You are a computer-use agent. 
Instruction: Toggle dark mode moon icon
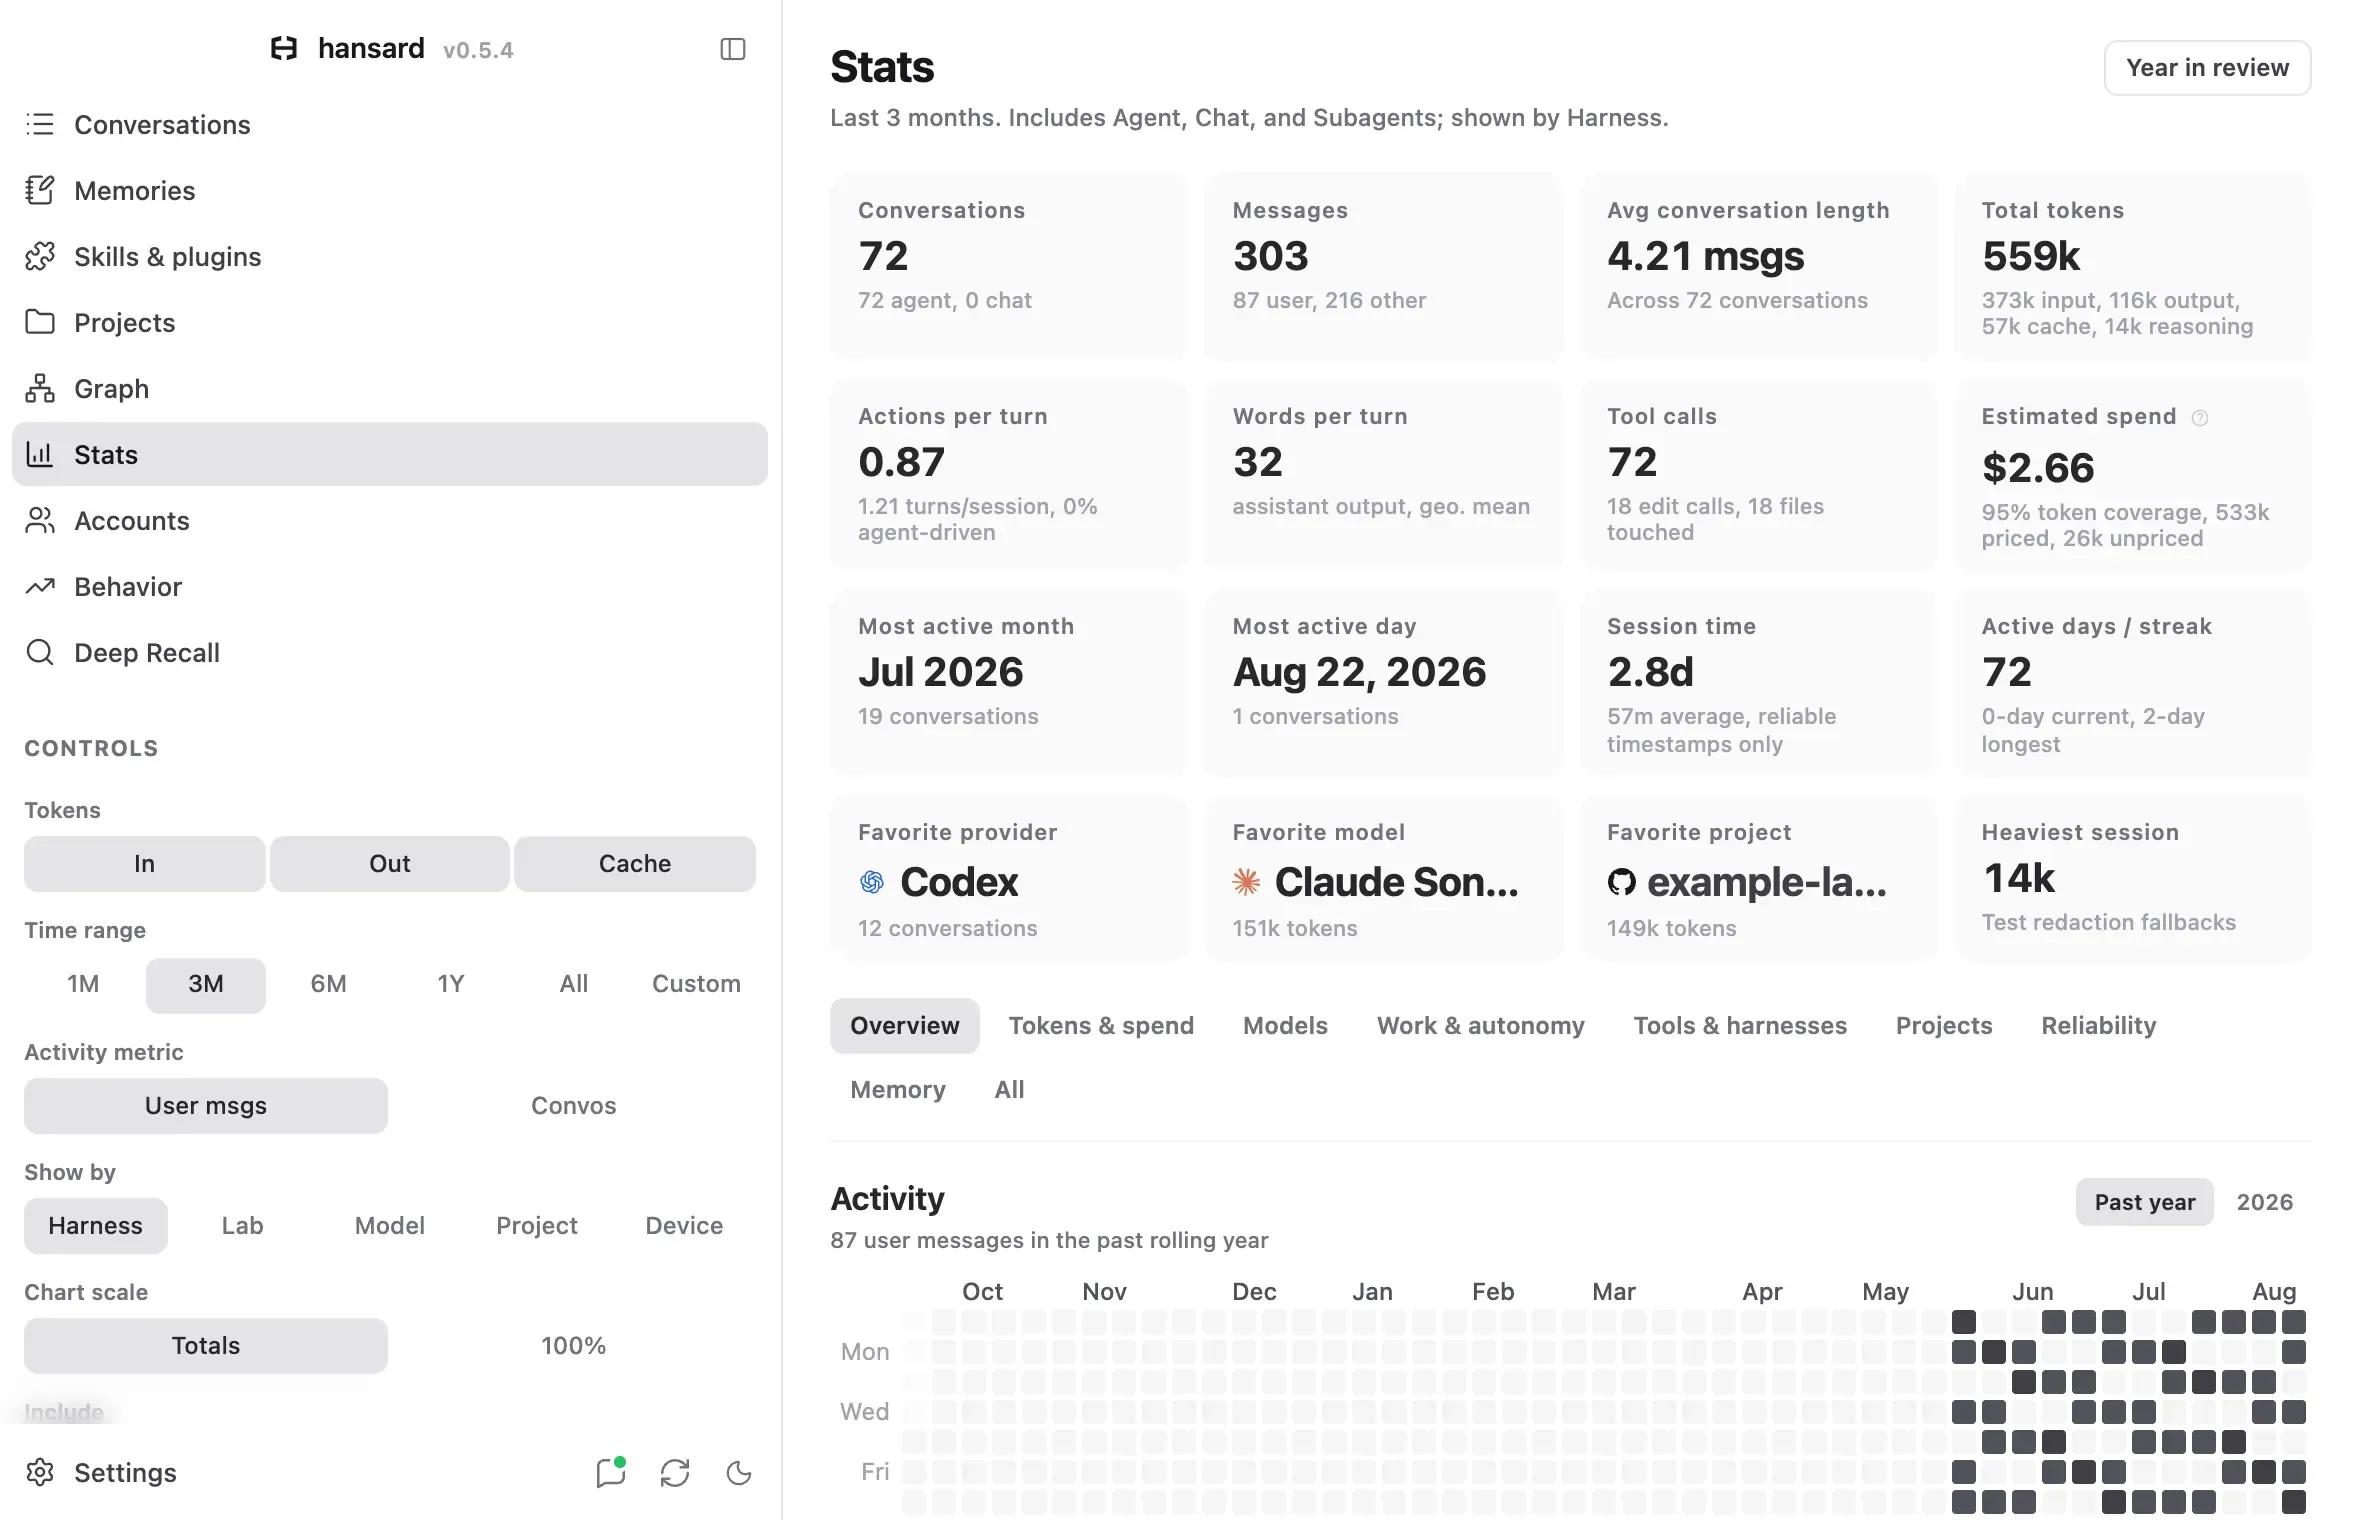(x=739, y=1472)
